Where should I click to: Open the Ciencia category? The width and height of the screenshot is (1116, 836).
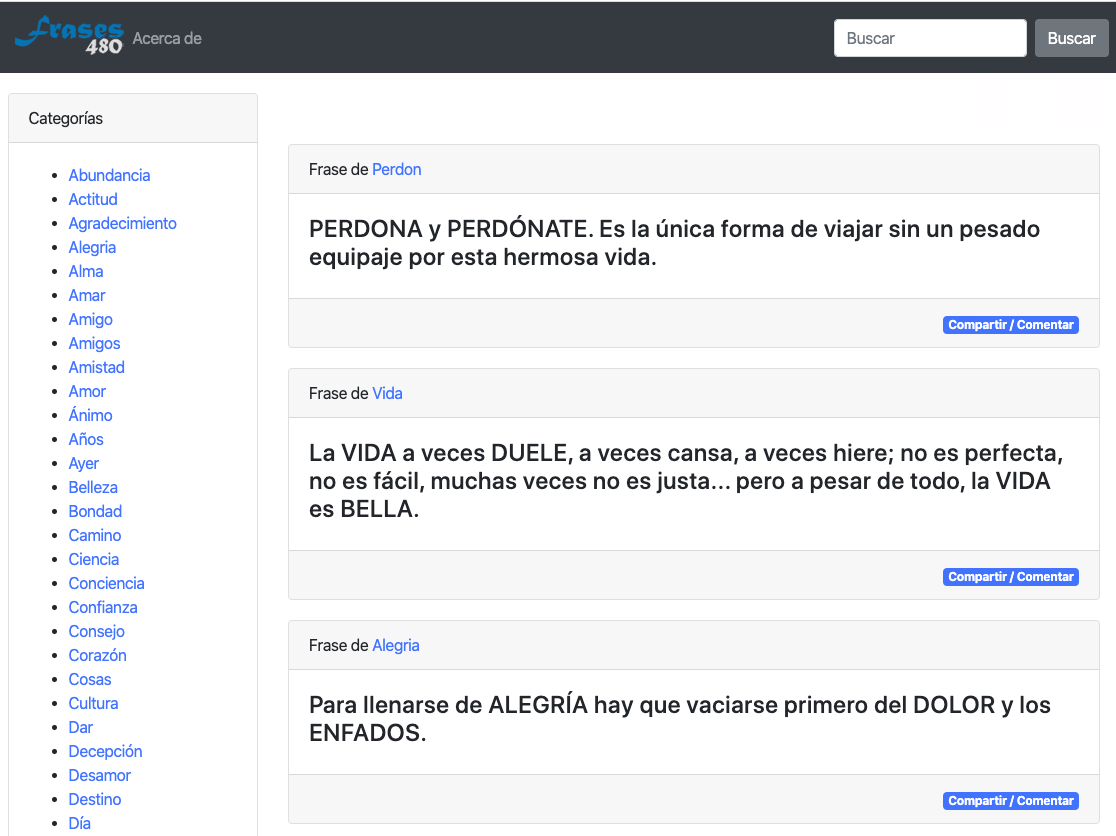pos(93,559)
